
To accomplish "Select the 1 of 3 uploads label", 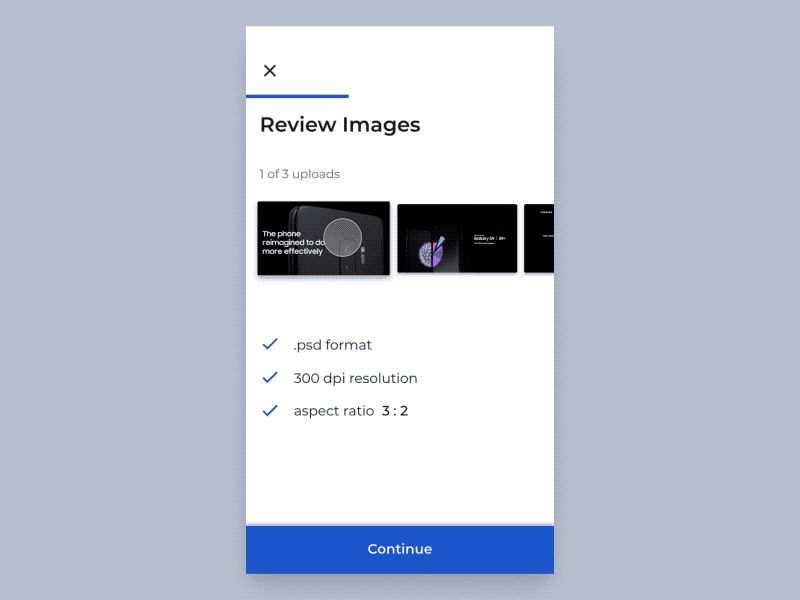I will (x=300, y=174).
